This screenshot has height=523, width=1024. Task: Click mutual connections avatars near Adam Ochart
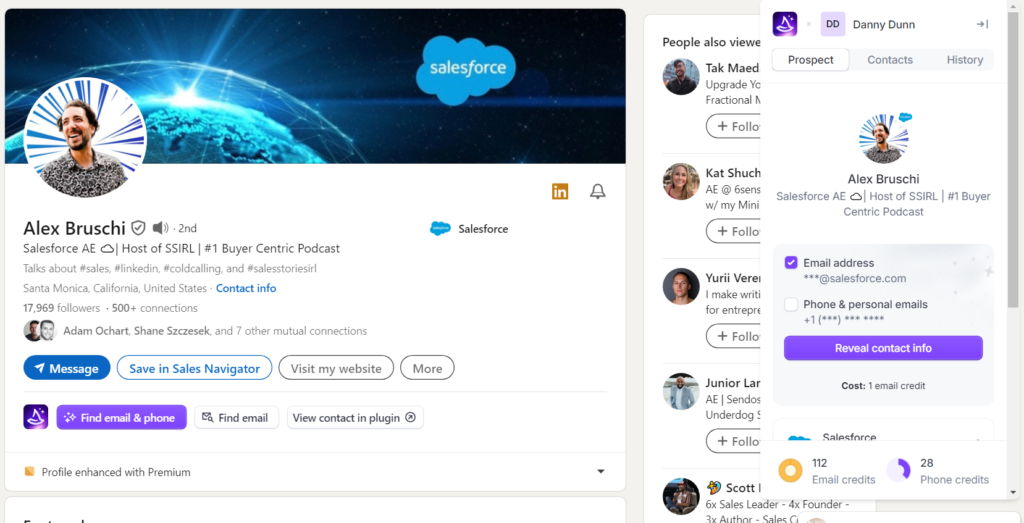pos(40,331)
